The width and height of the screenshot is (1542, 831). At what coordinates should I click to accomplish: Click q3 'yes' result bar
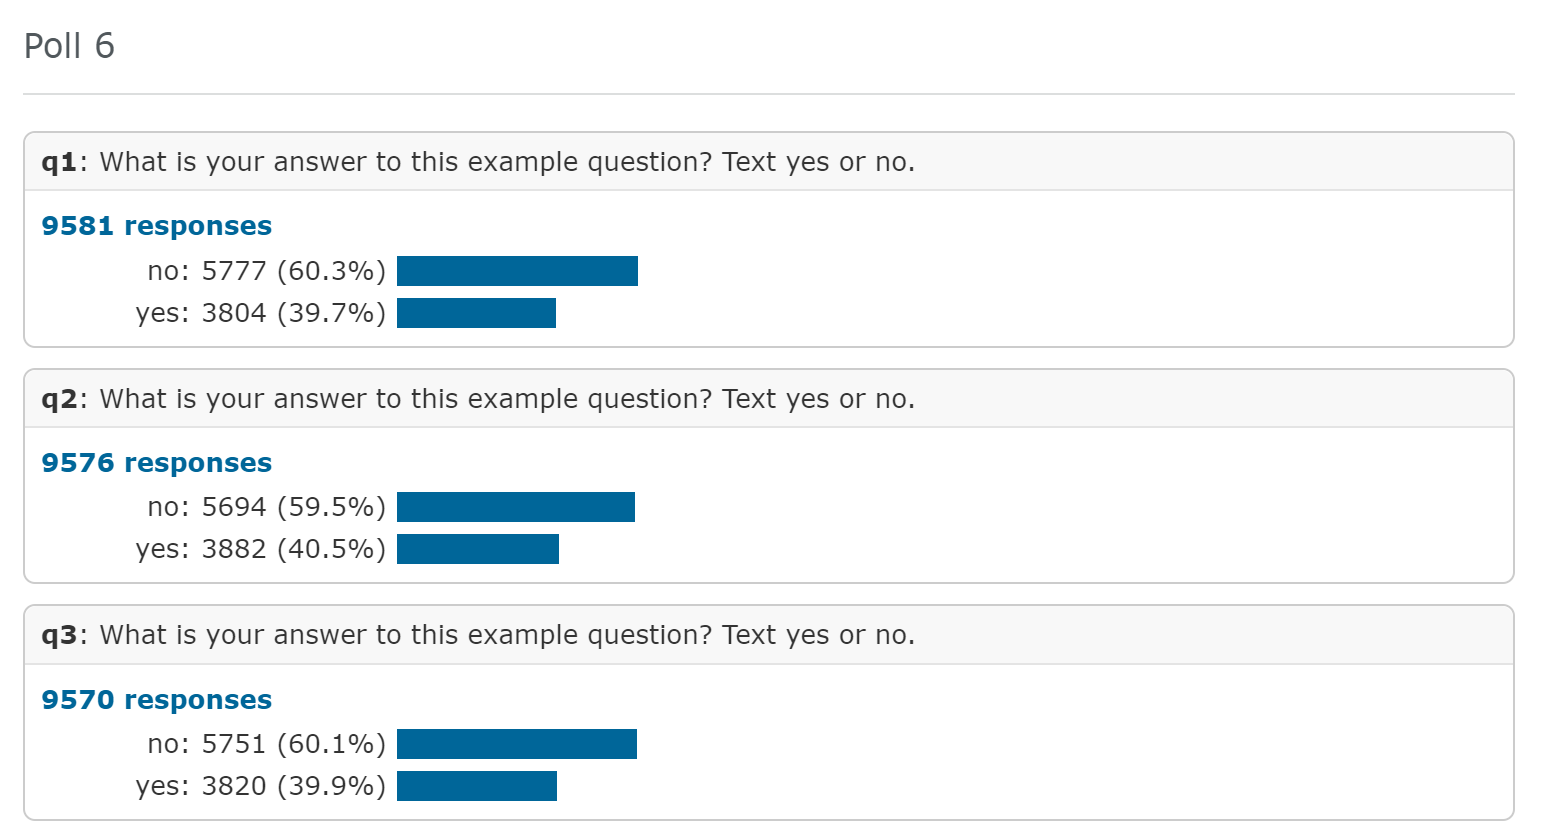pyautogui.click(x=477, y=786)
